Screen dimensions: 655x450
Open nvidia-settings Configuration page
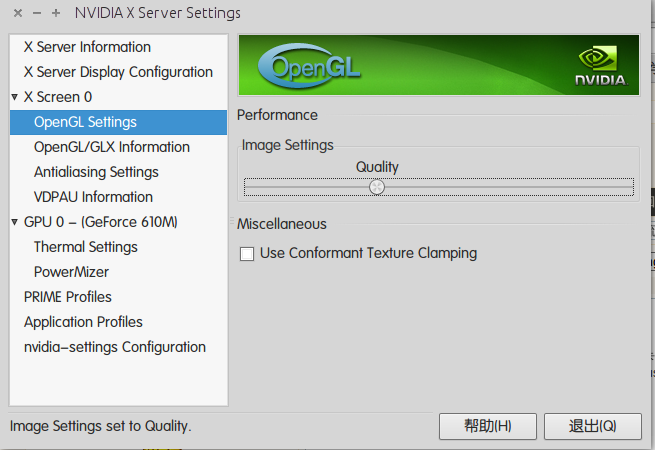(115, 347)
